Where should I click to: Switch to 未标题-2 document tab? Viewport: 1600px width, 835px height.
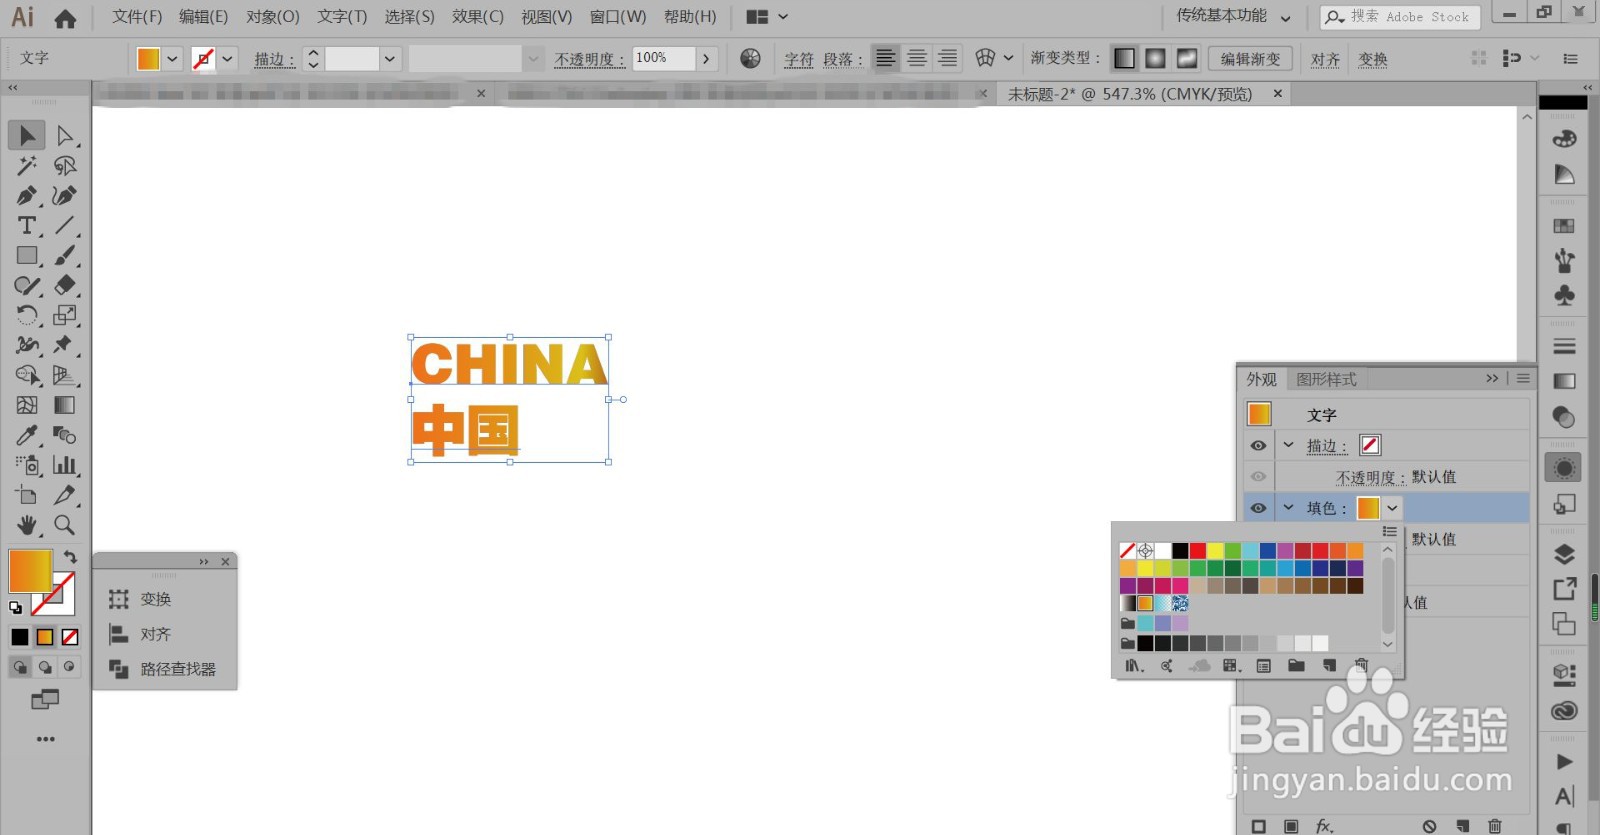coord(1142,94)
